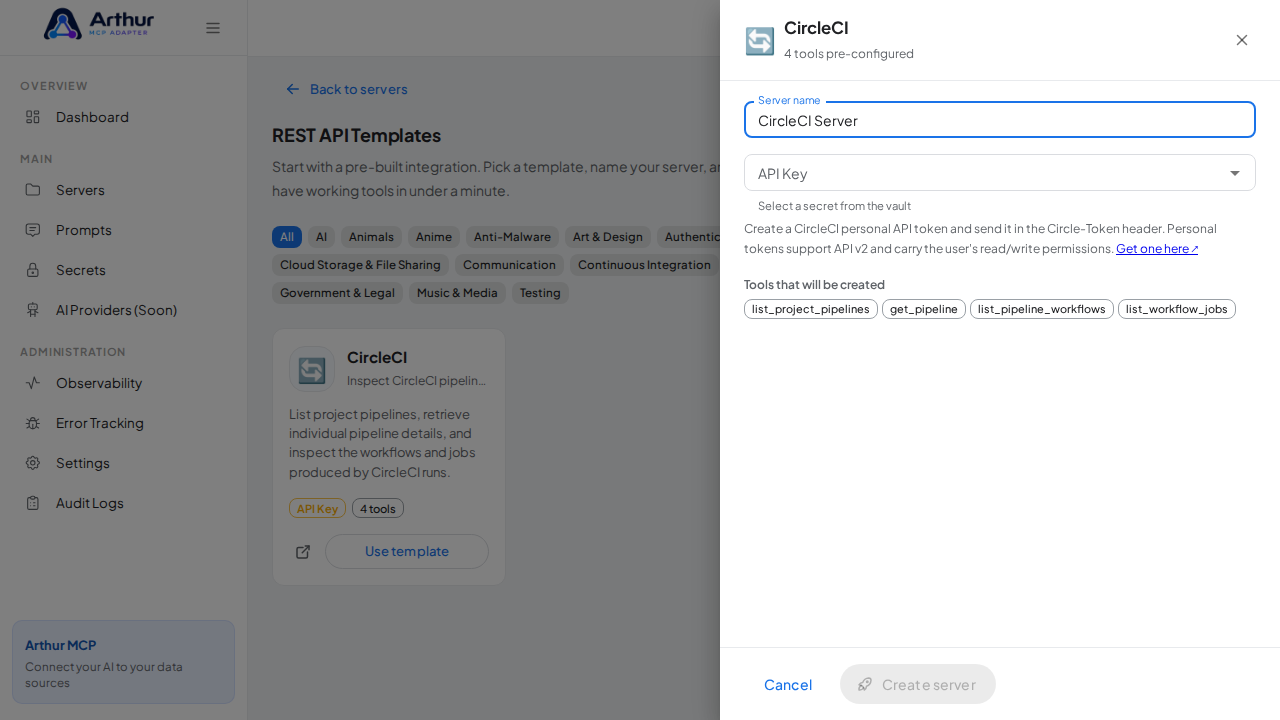Filter templates by Testing
Image resolution: width=1280 pixels, height=720 pixels.
point(540,293)
